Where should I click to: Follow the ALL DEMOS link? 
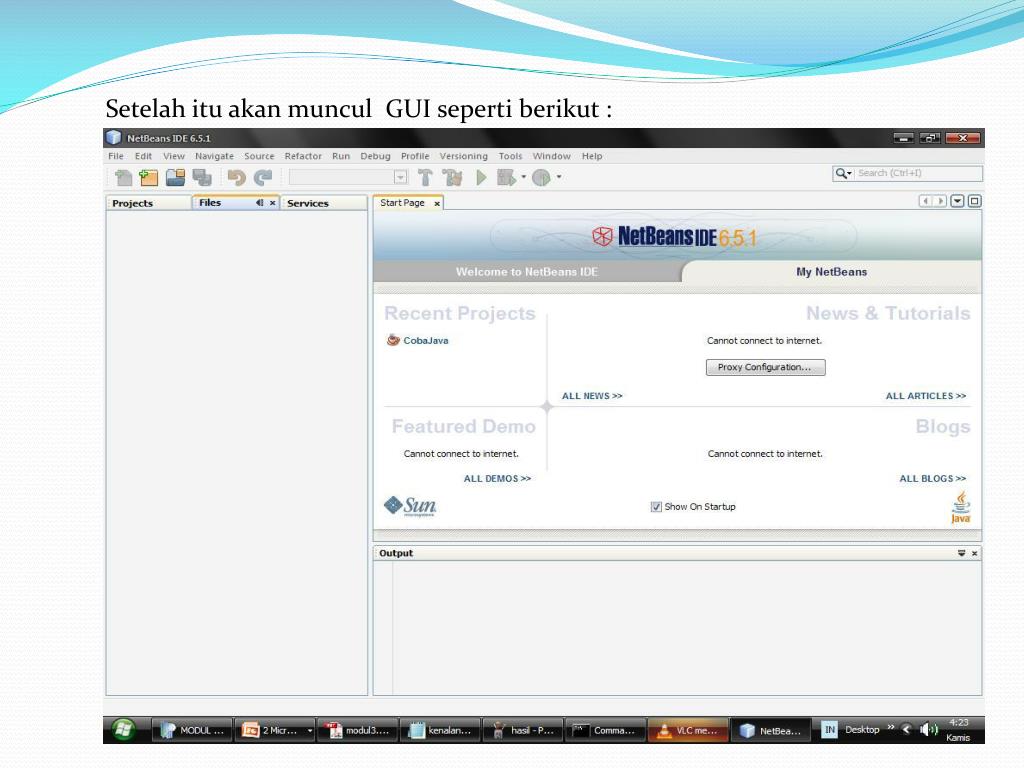(497, 479)
